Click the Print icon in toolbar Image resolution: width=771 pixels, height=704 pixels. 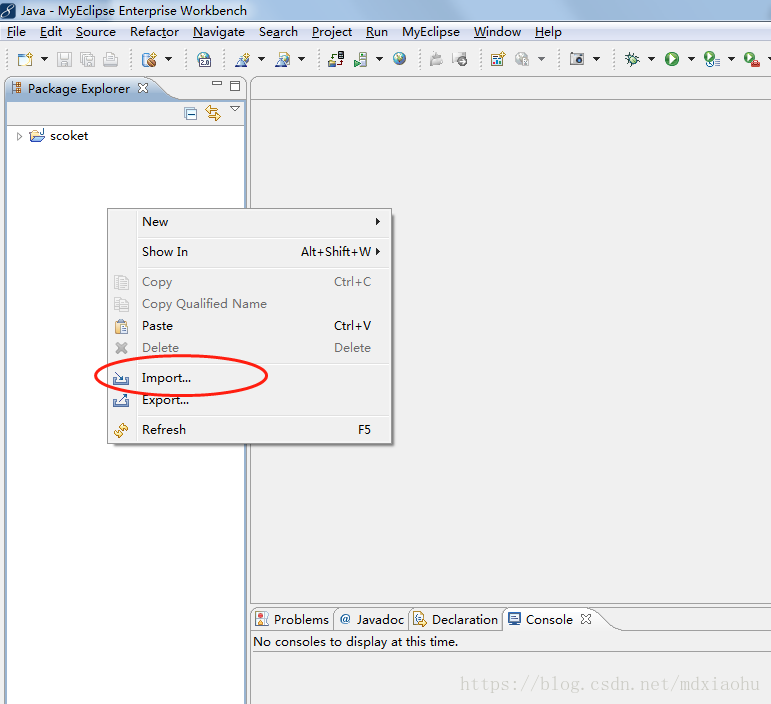110,59
